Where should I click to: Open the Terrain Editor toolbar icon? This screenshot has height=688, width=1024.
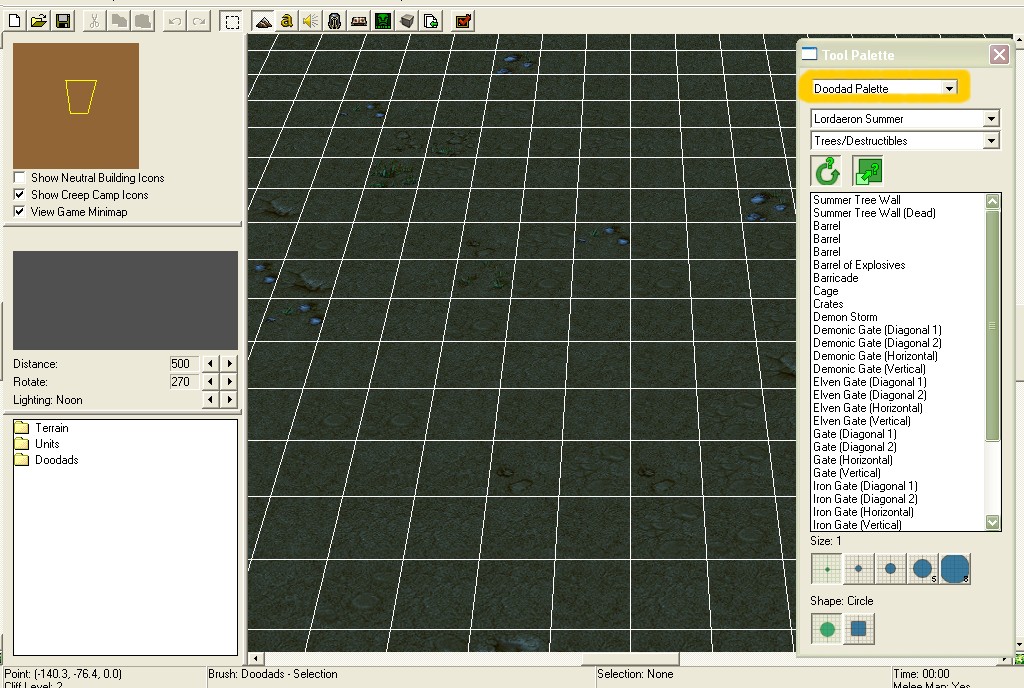263,22
